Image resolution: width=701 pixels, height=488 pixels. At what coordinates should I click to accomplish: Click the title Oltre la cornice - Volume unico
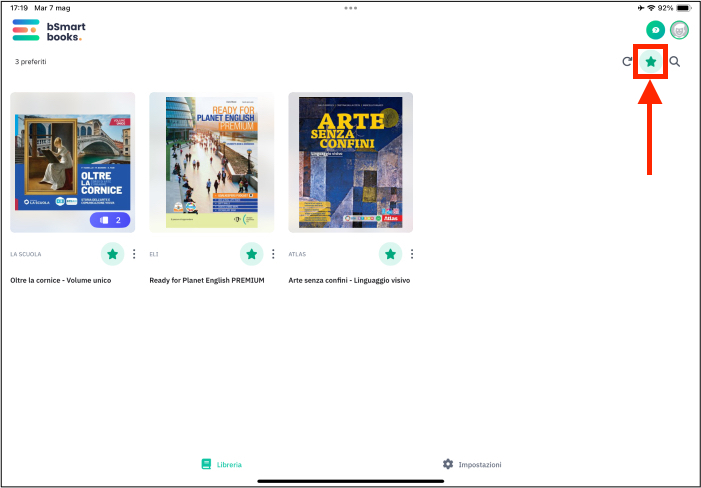(x=61, y=281)
